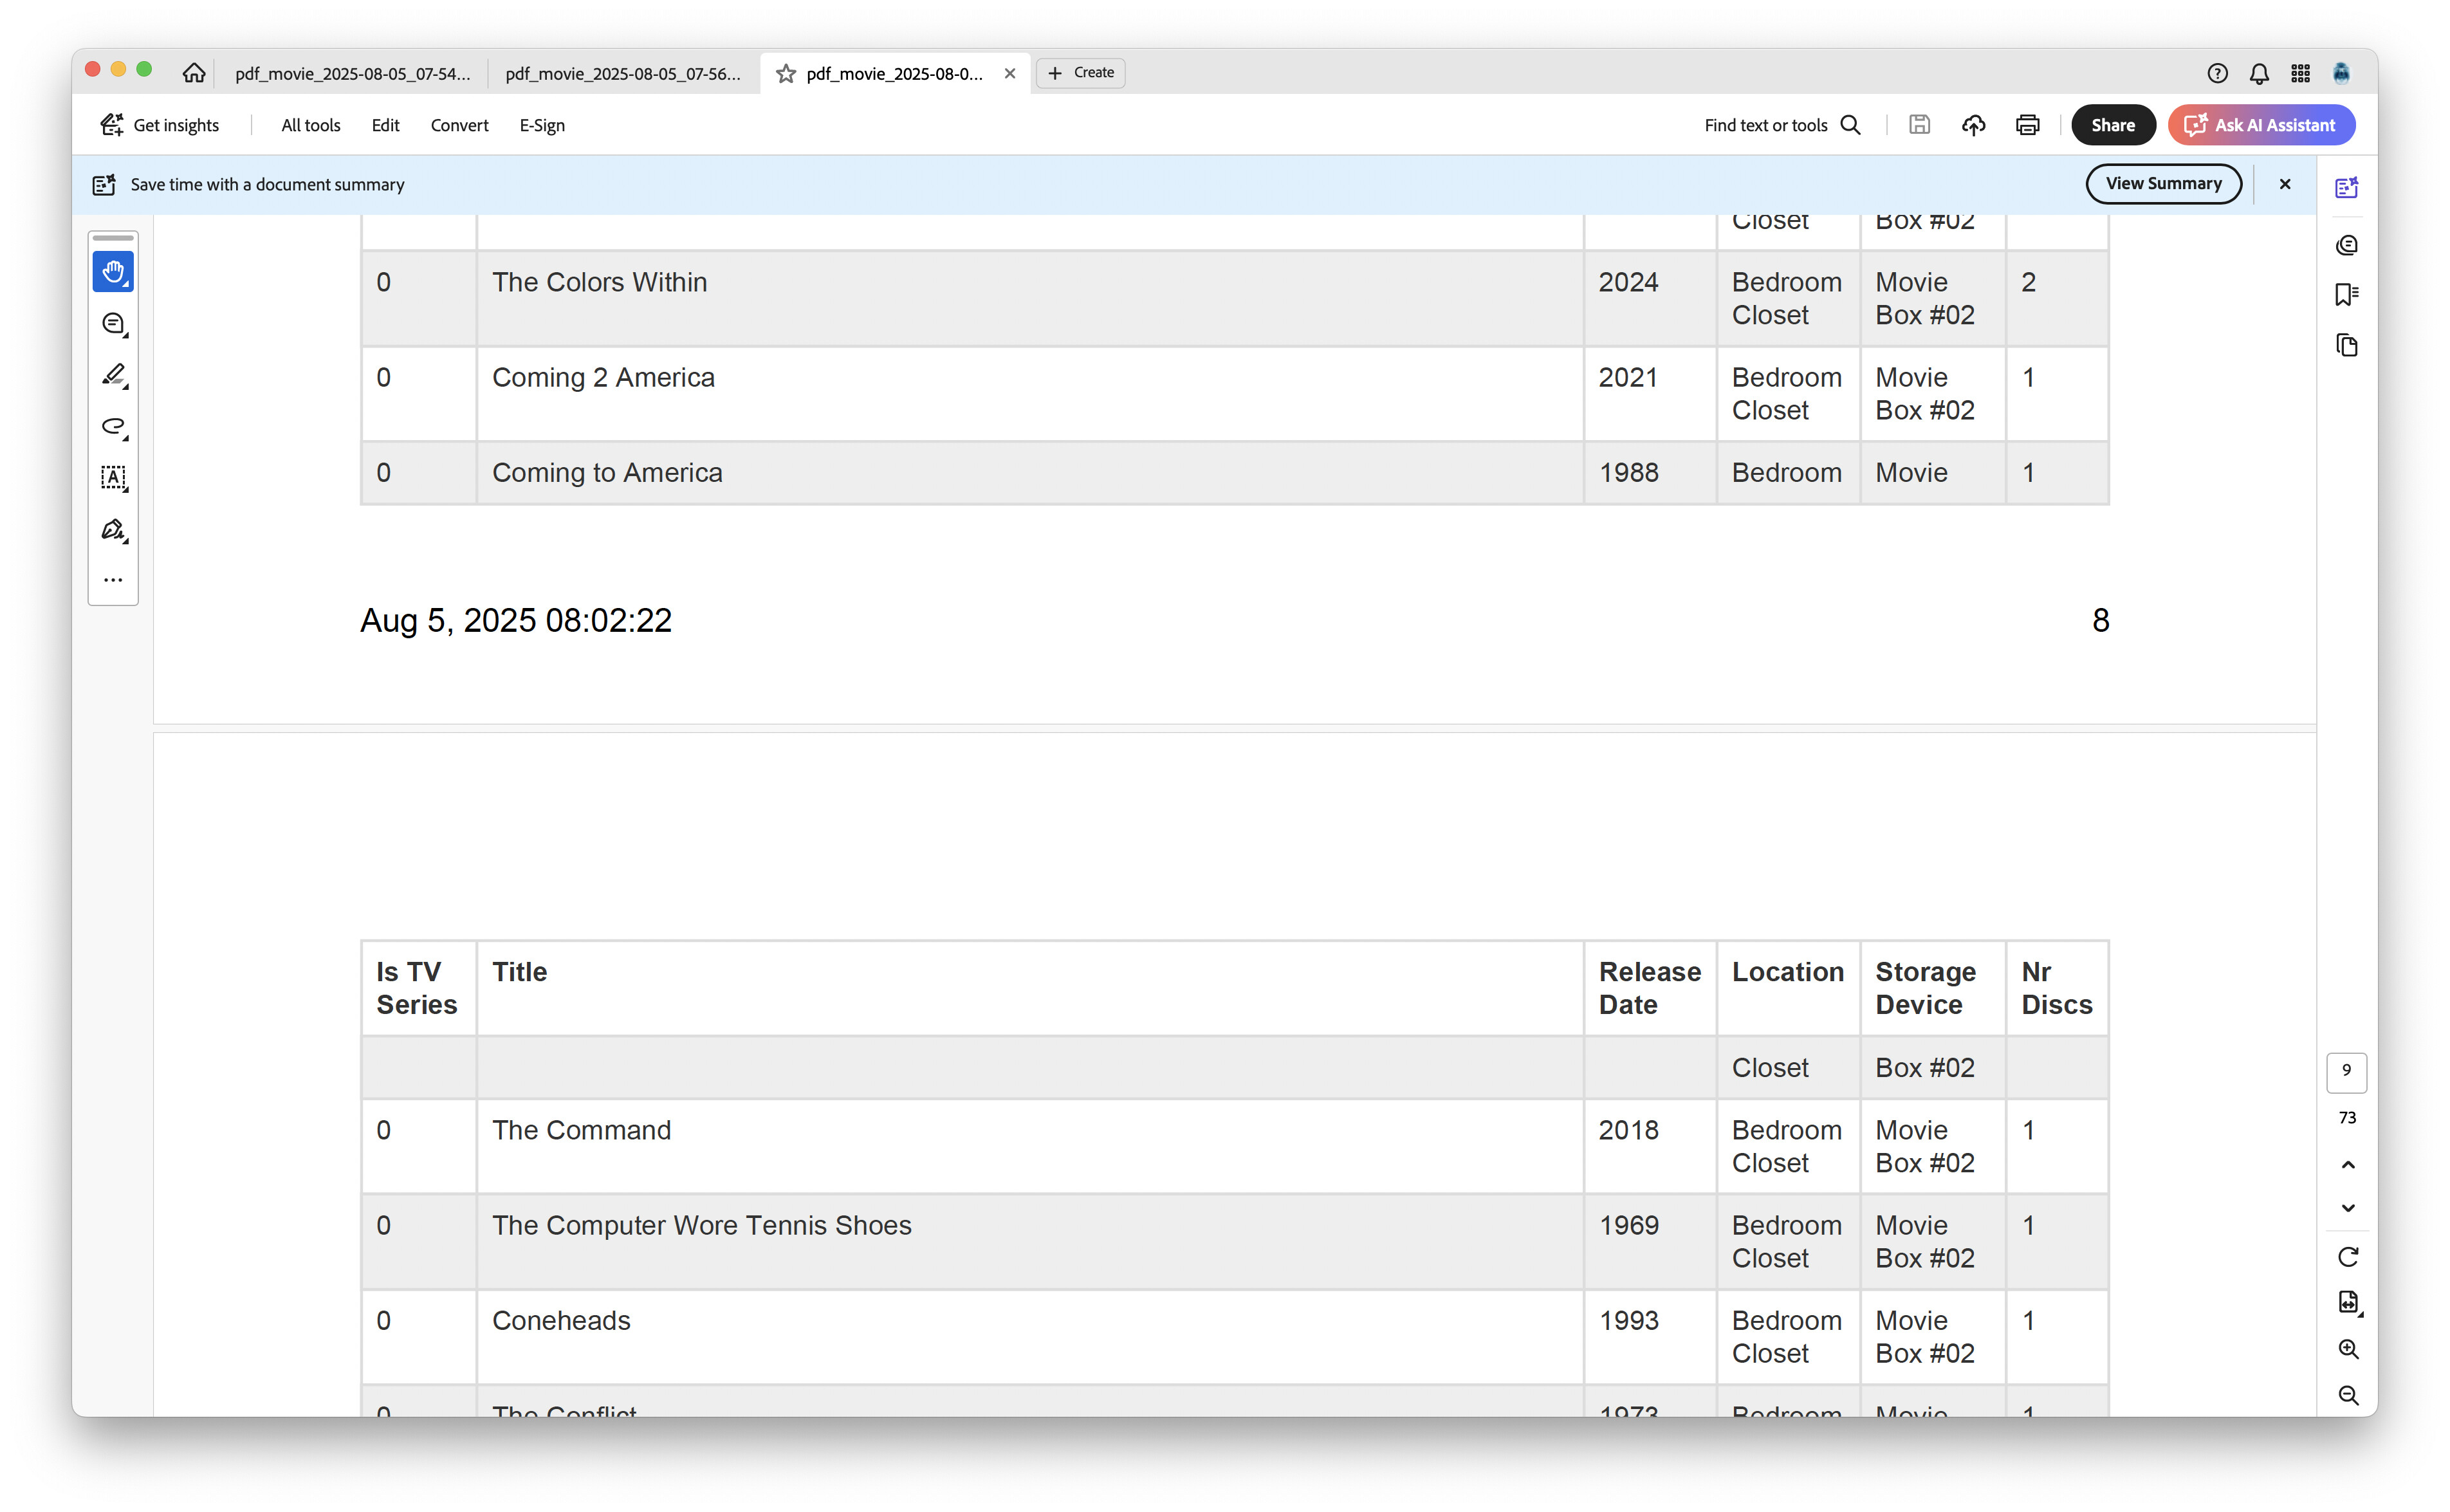2450x1512 pixels.
Task: Show more tools in quick toolbar
Action: pyautogui.click(x=113, y=580)
